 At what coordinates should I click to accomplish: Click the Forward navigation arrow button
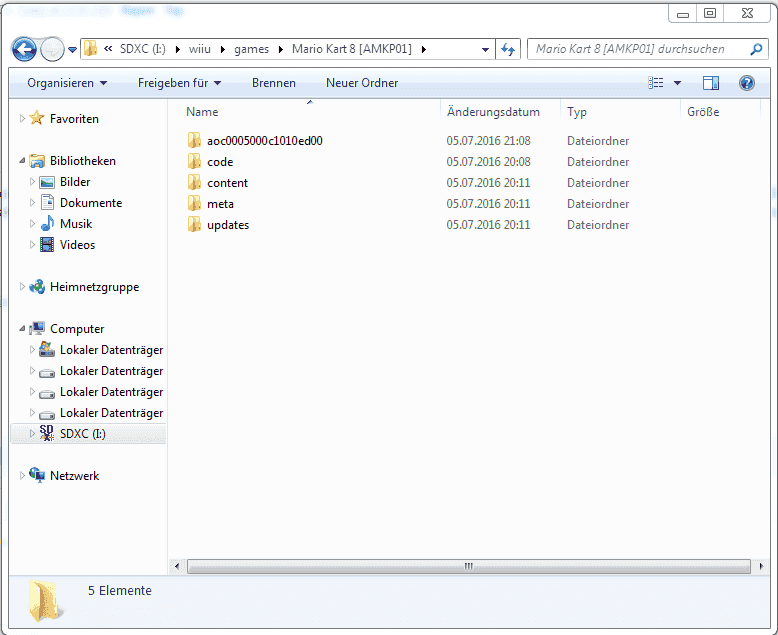pos(52,49)
